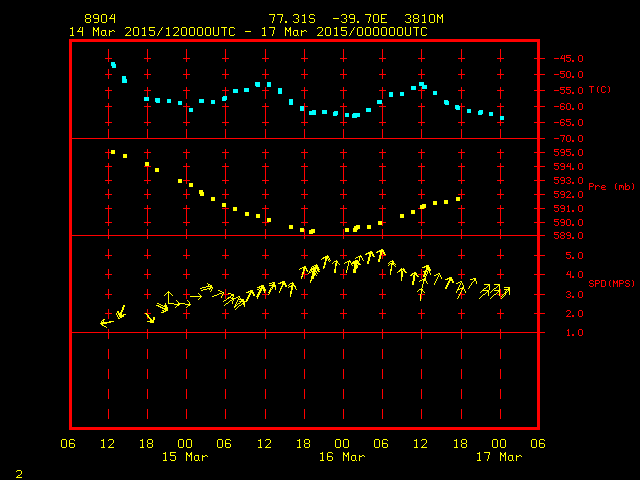Click the 594.0 pressure tick label
This screenshot has height=480, width=640.
point(568,167)
